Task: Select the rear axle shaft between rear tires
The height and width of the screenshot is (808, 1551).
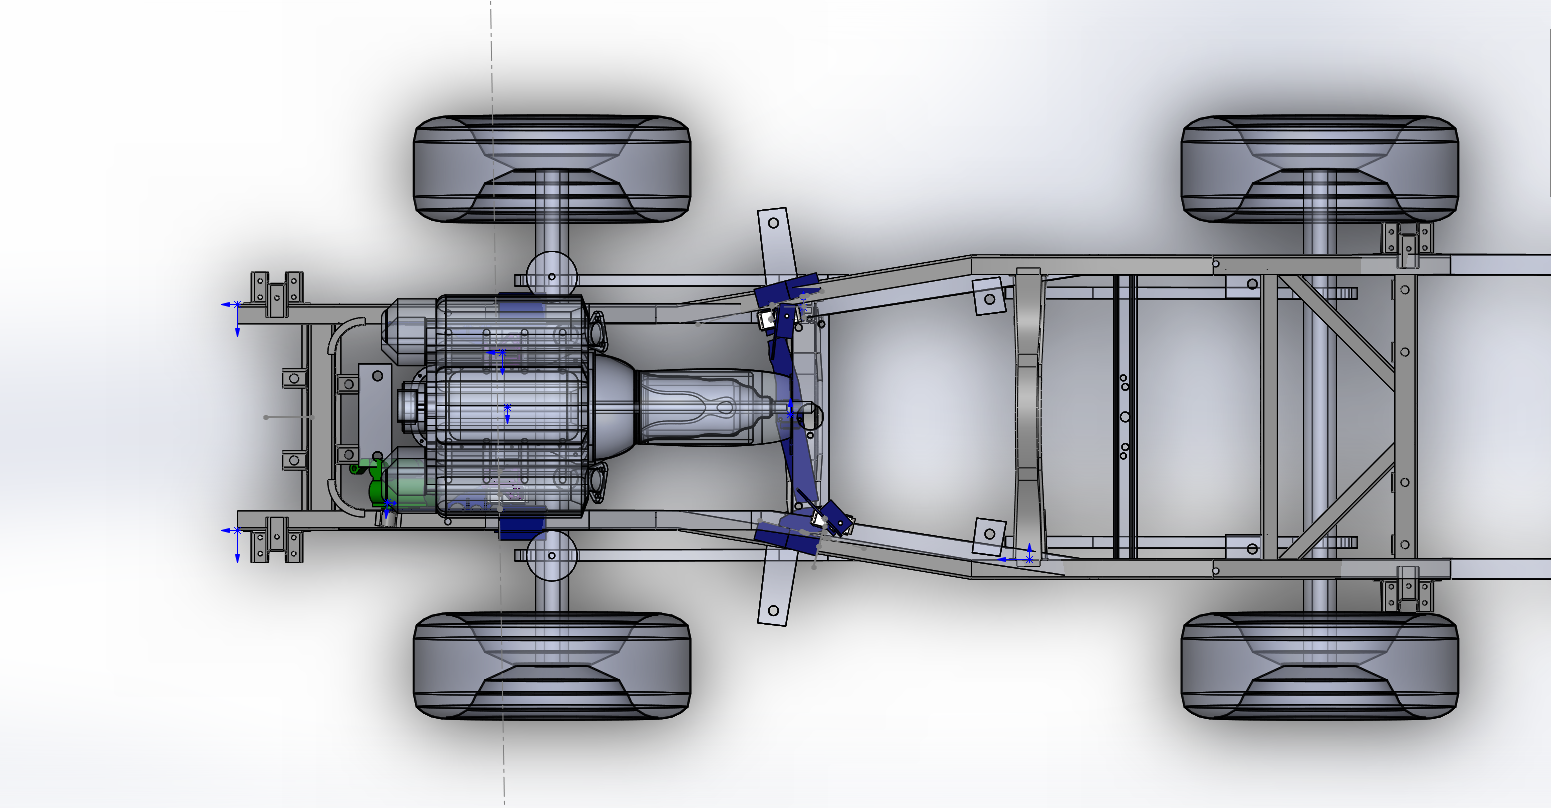Action: pos(1320,418)
